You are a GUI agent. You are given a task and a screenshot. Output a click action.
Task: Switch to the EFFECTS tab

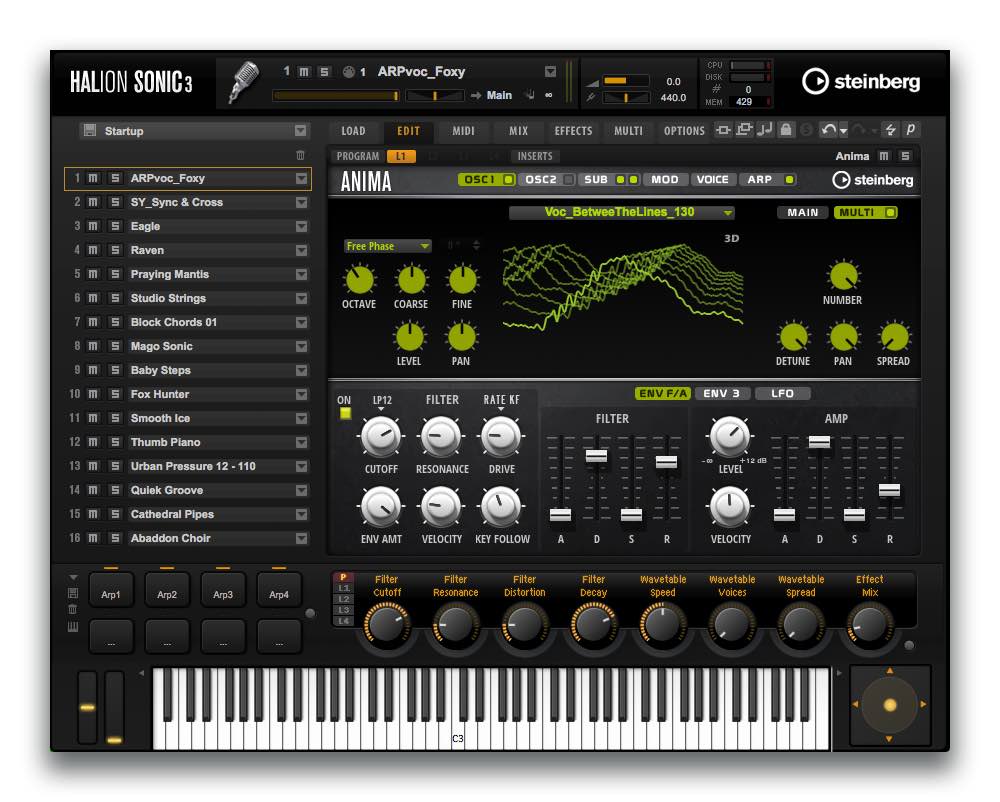tap(573, 131)
